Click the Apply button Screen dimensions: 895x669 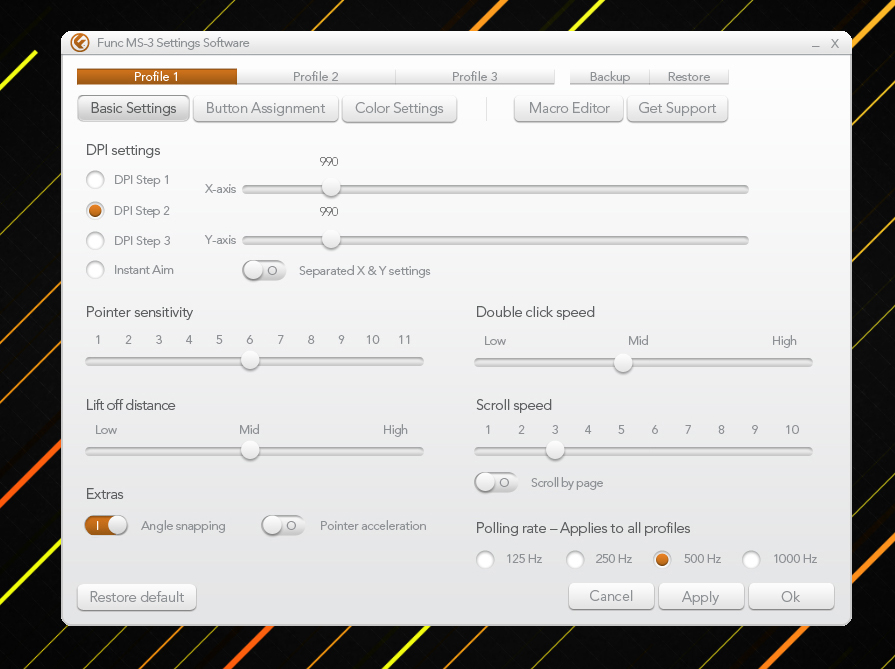click(x=701, y=597)
